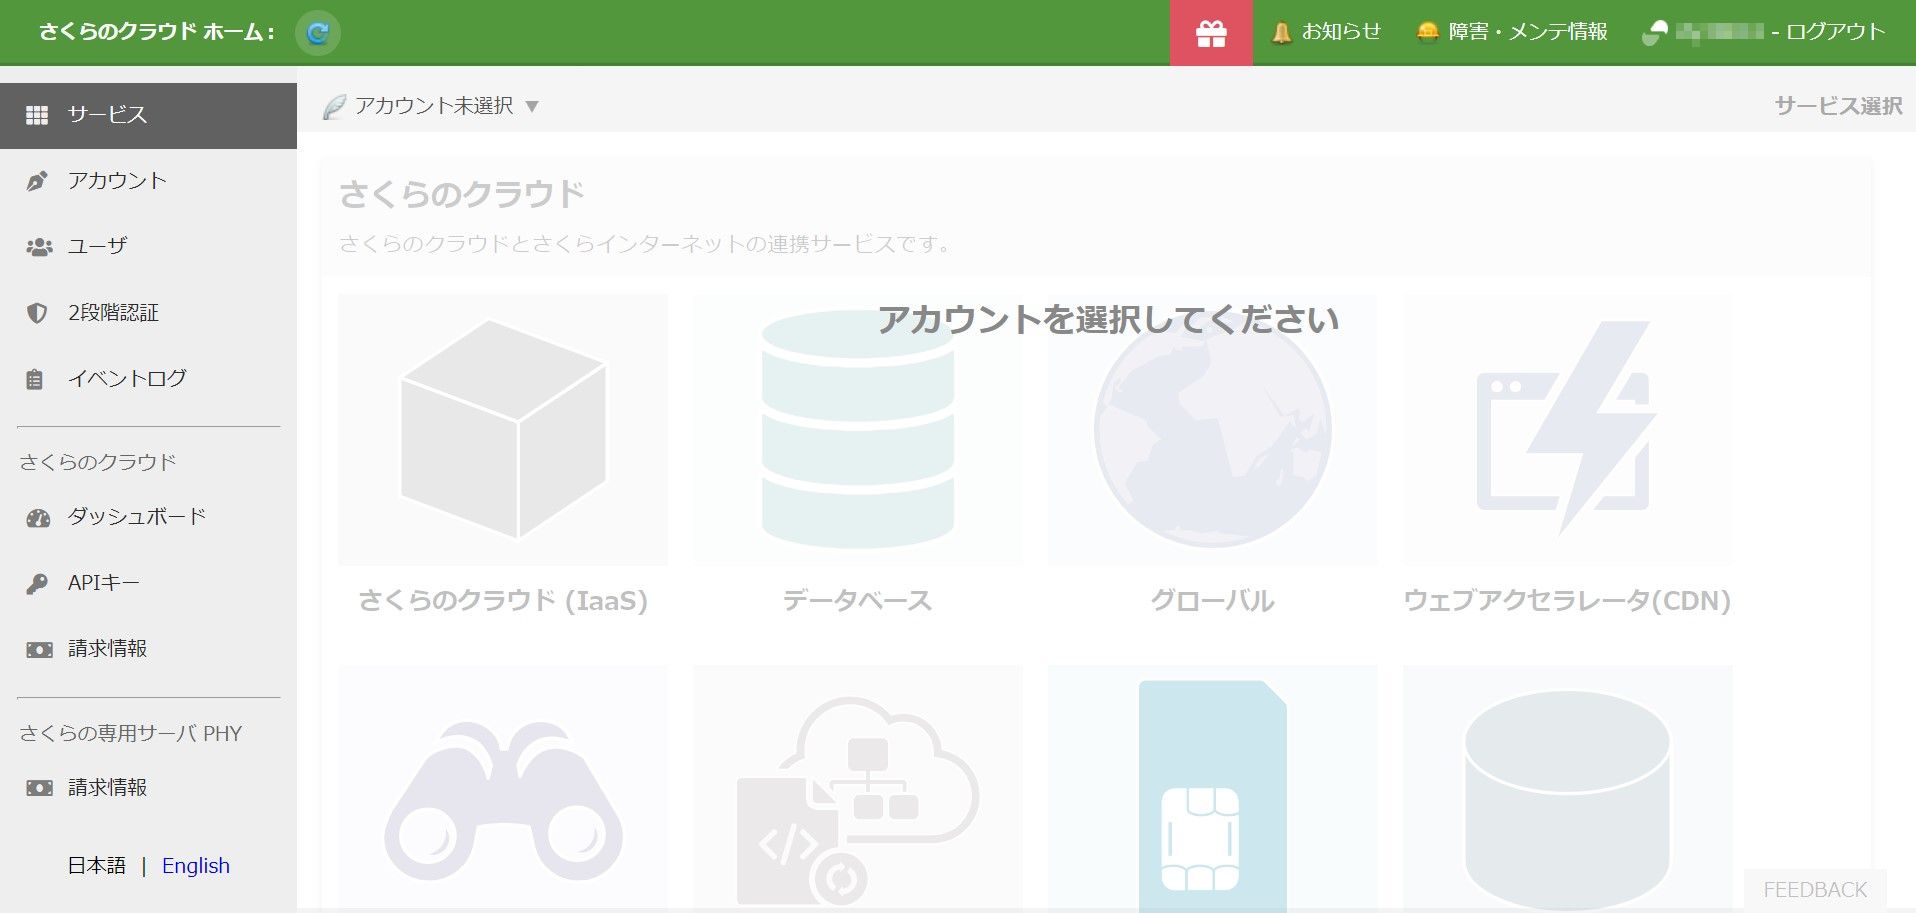This screenshot has width=1916, height=913.
Task: Go to the ユーザ users page
Action: coord(97,246)
